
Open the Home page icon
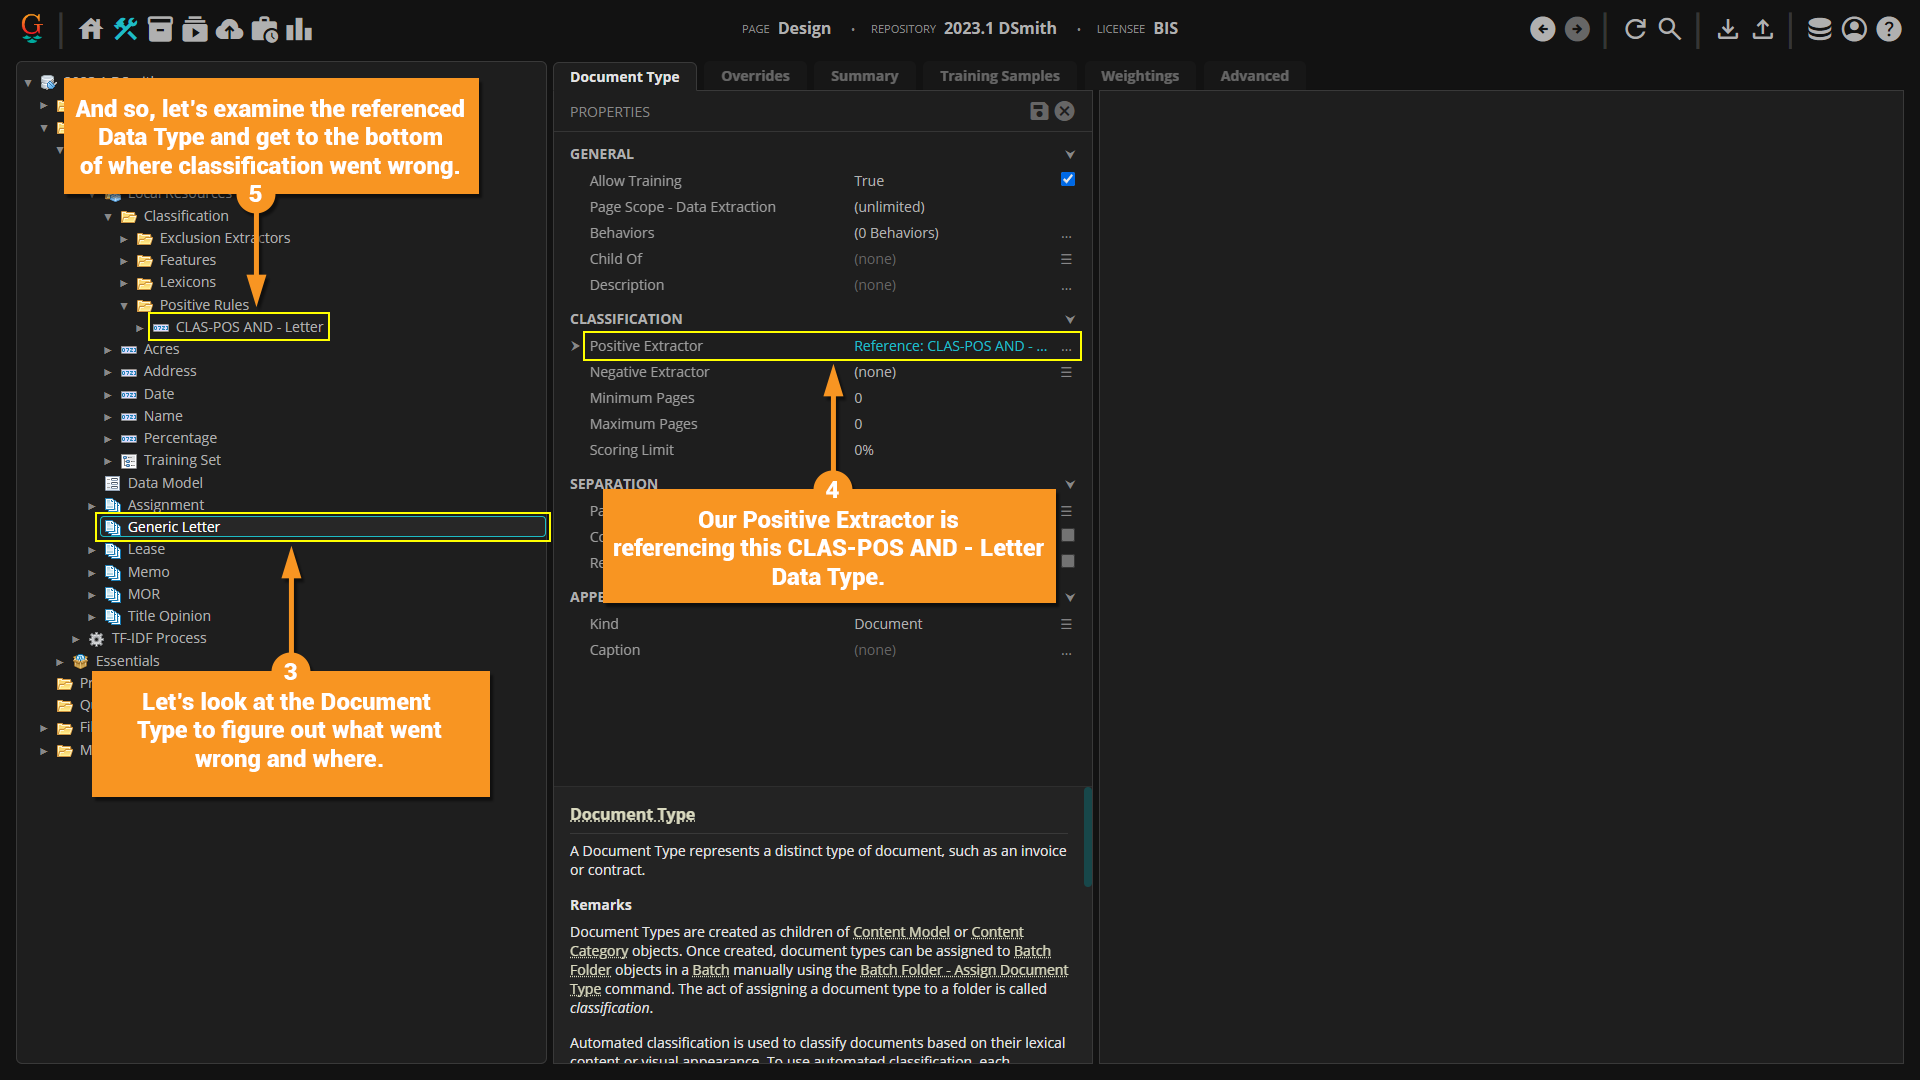tap(91, 29)
